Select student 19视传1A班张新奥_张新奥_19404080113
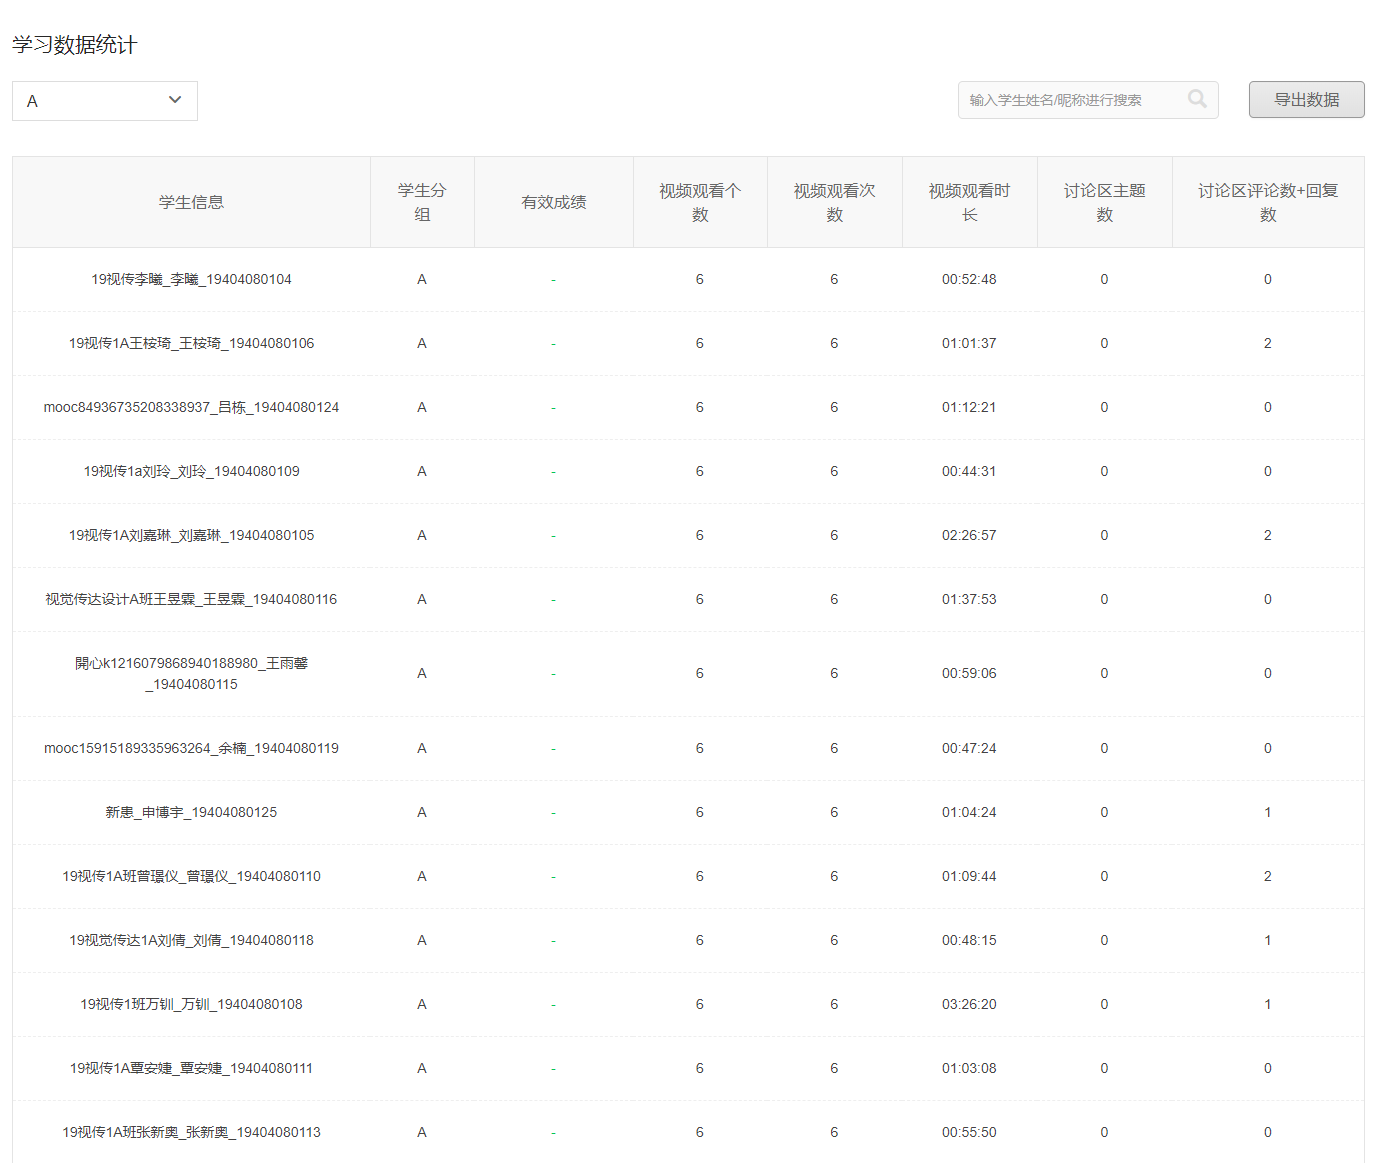Screen dimensions: 1376x1163 click(x=191, y=1132)
